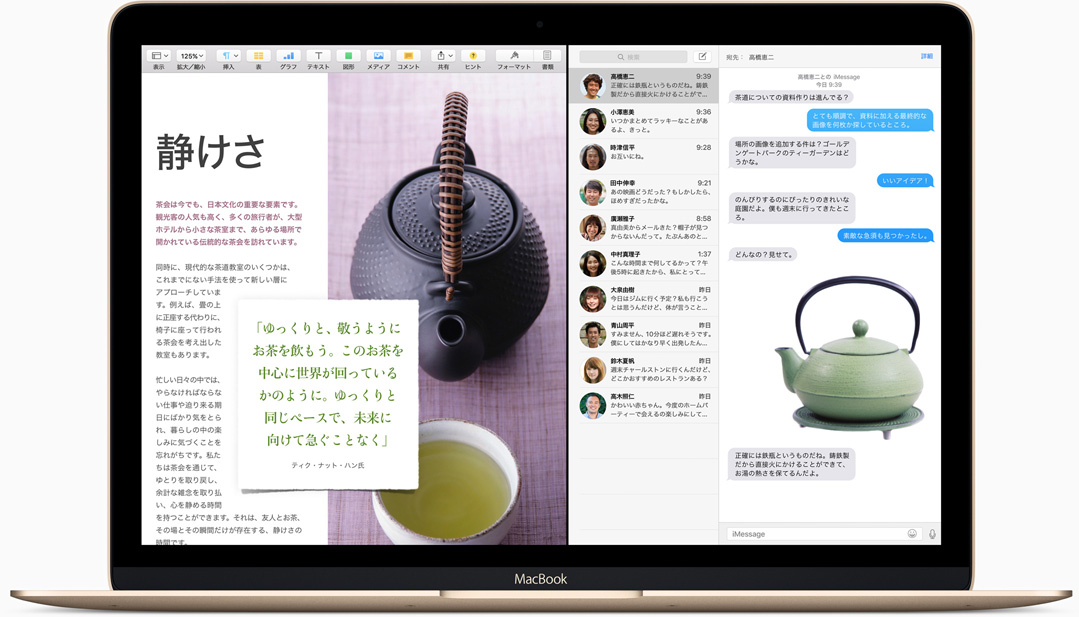Viewport: 1079px width, 617px height.
Task: Click 鈴木夏帆's avatar photo
Action: (592, 370)
